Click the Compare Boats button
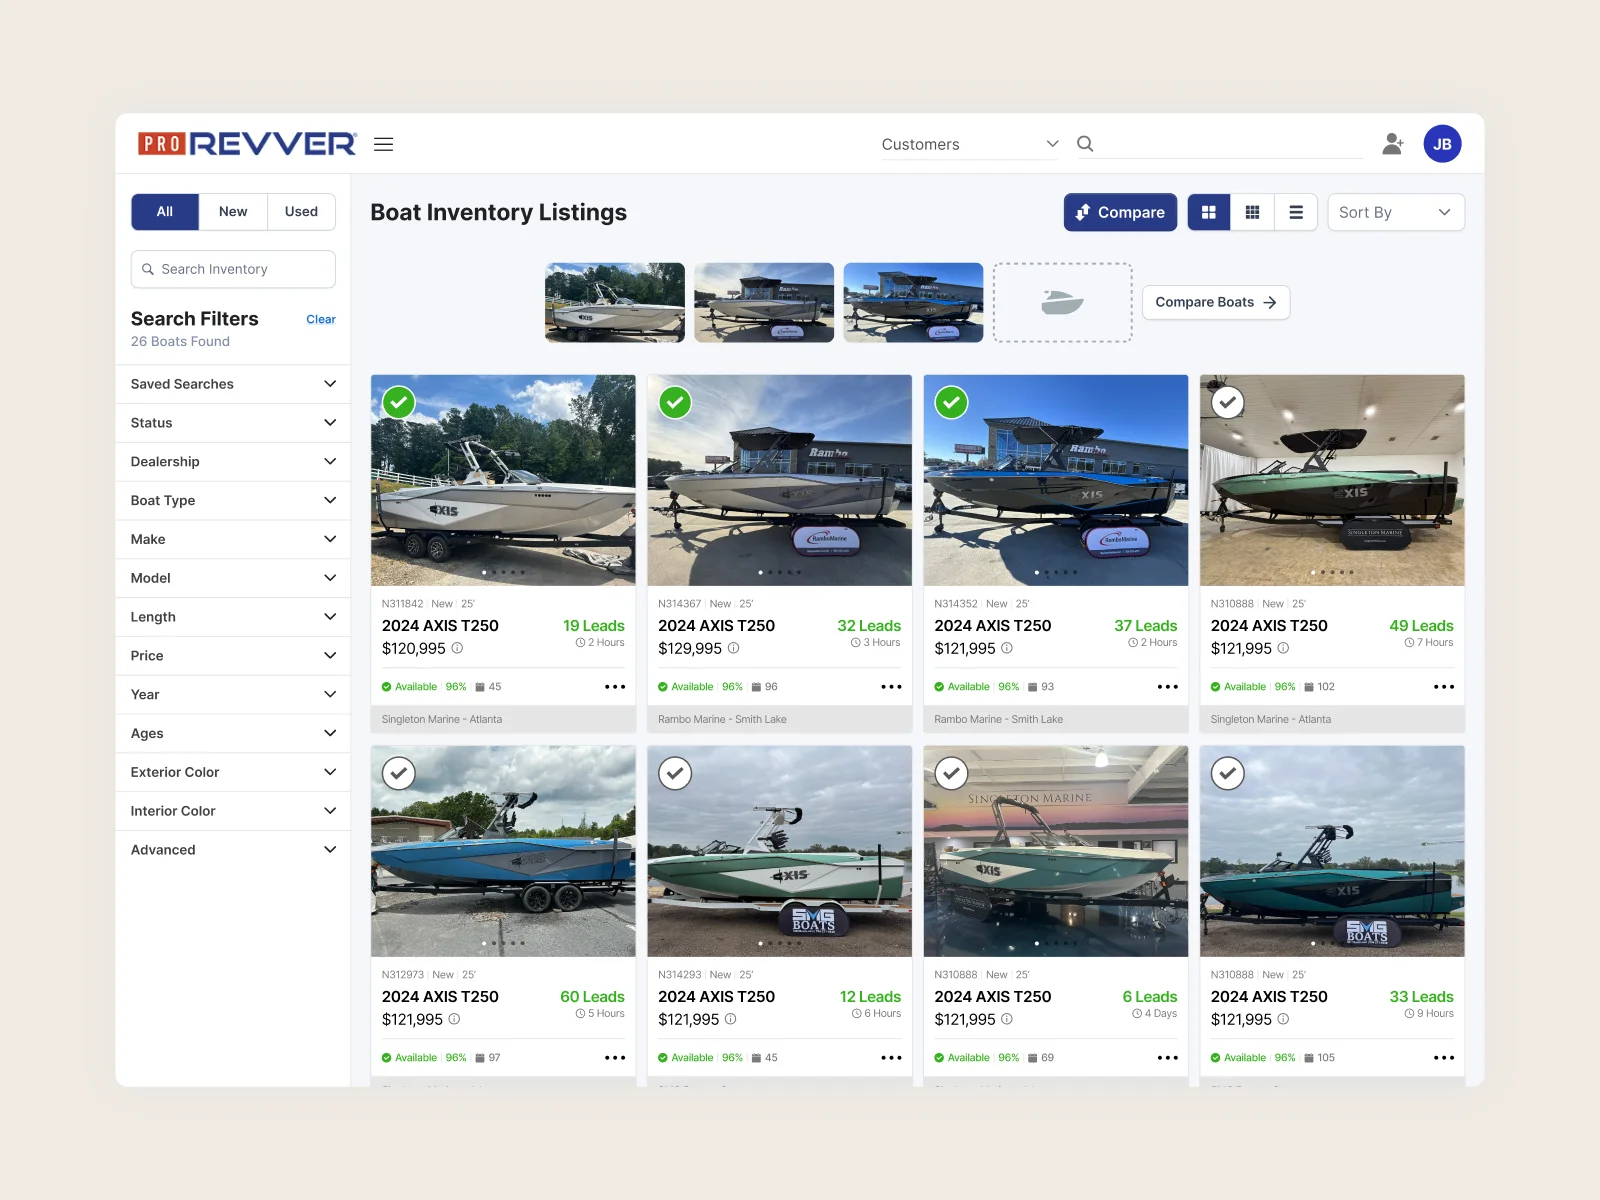Viewport: 1600px width, 1200px height. (1215, 302)
